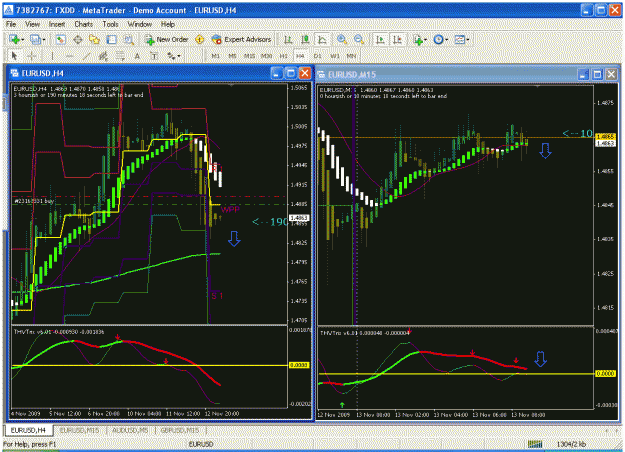
Task: Open the File menu
Action: [x=11, y=24]
